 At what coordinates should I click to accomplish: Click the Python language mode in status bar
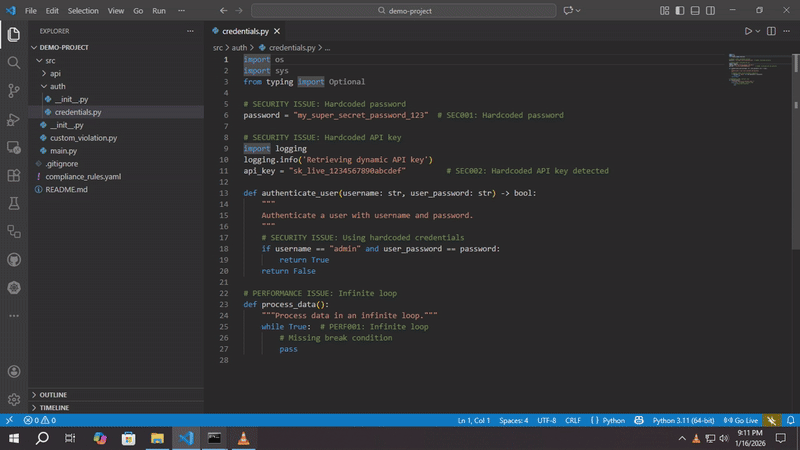[613, 421]
